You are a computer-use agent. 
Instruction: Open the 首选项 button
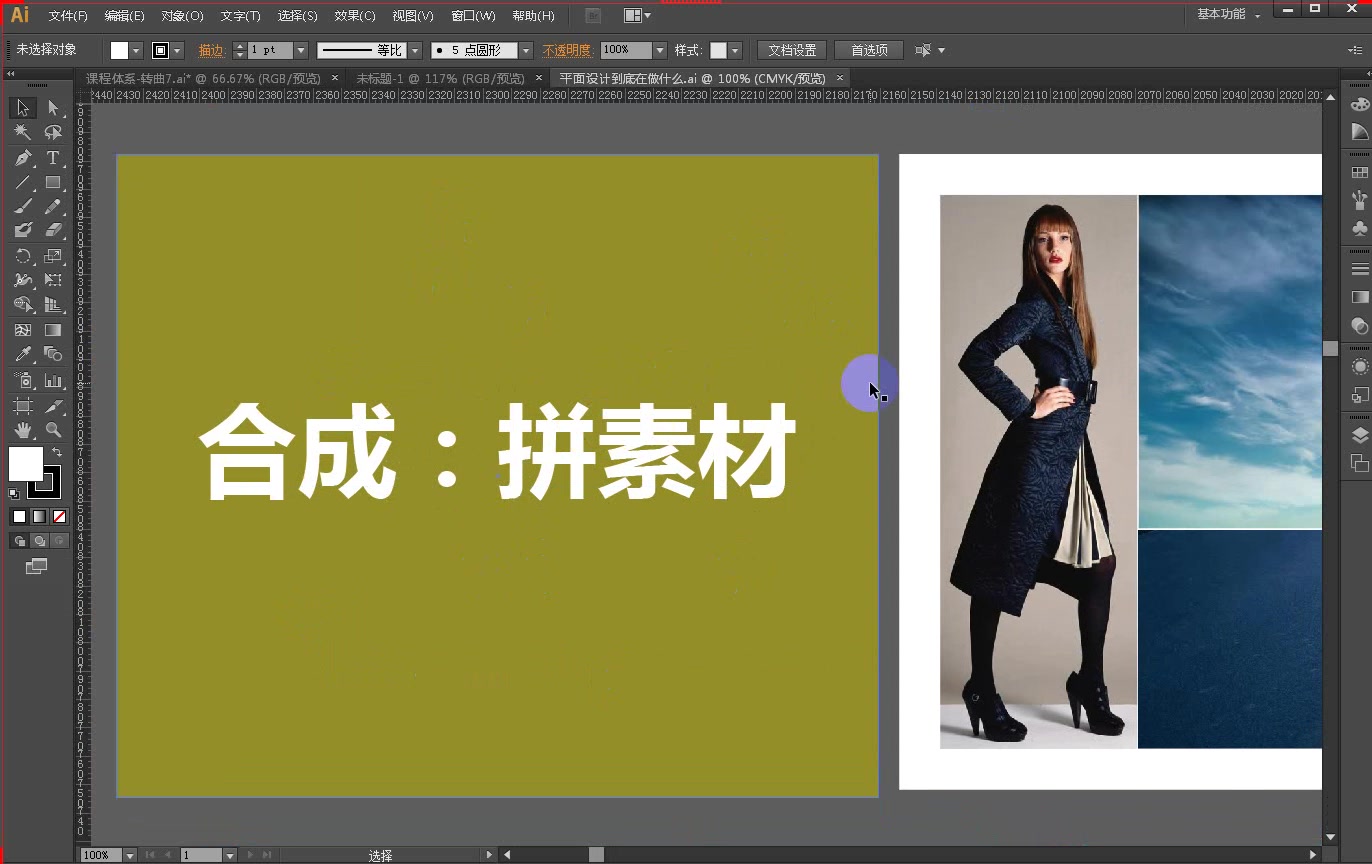coord(868,49)
